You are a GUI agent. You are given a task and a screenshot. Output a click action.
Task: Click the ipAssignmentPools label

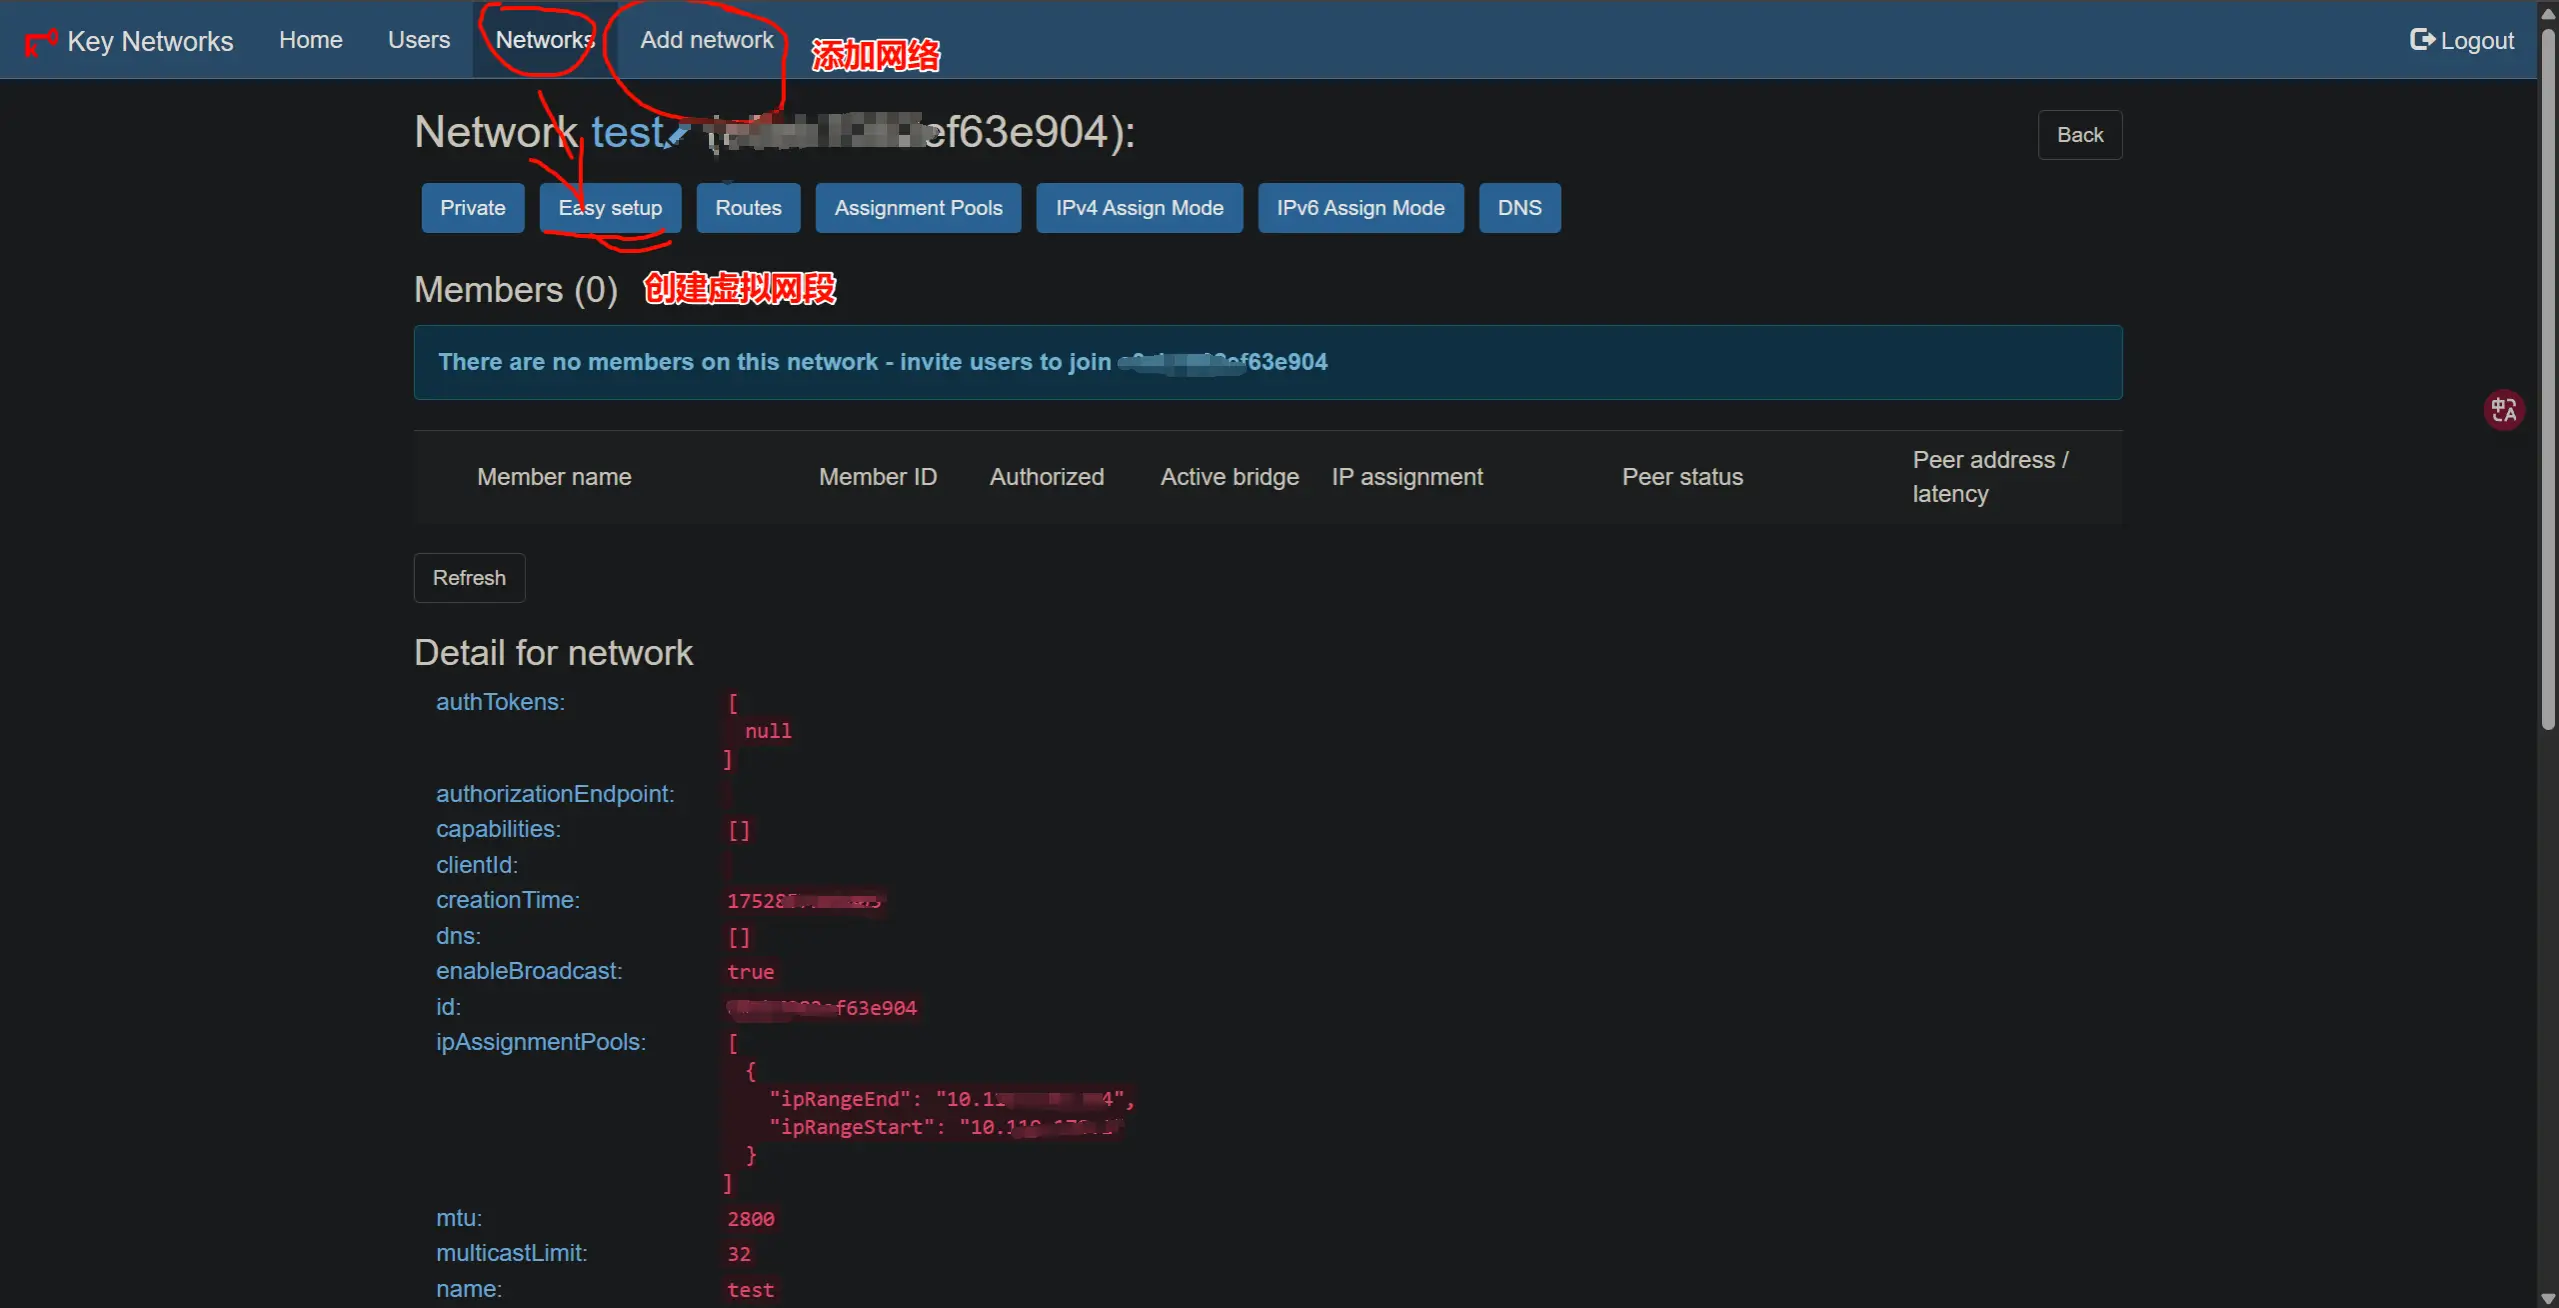(541, 1042)
